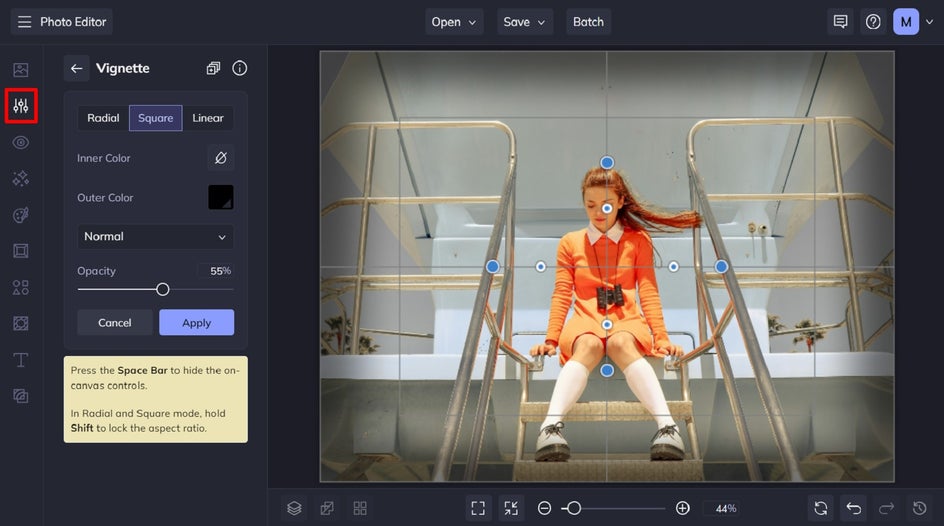Open the Photo Editor hamburger menu

coord(24,22)
